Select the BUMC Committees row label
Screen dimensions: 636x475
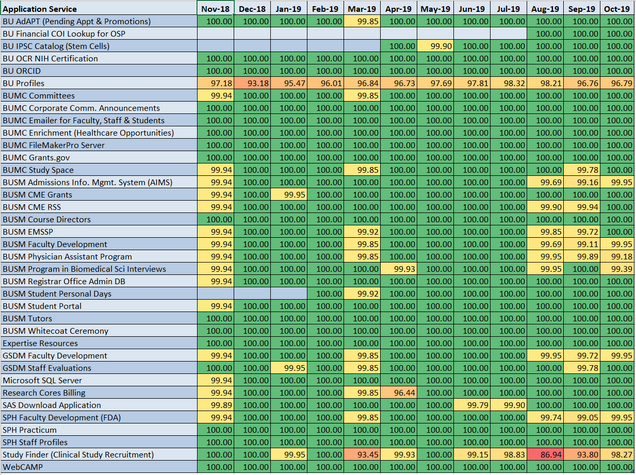click(x=99, y=96)
